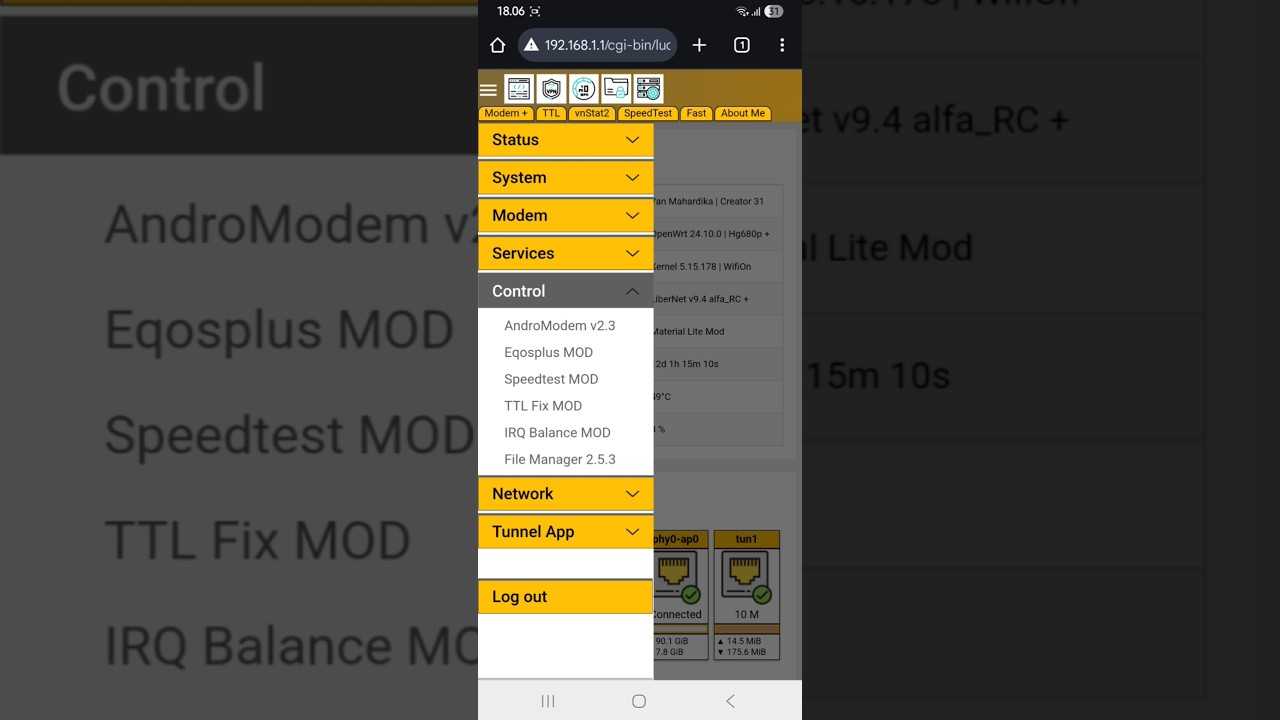Click the Log out button
Screen dimensions: 1280x720
(566, 597)
